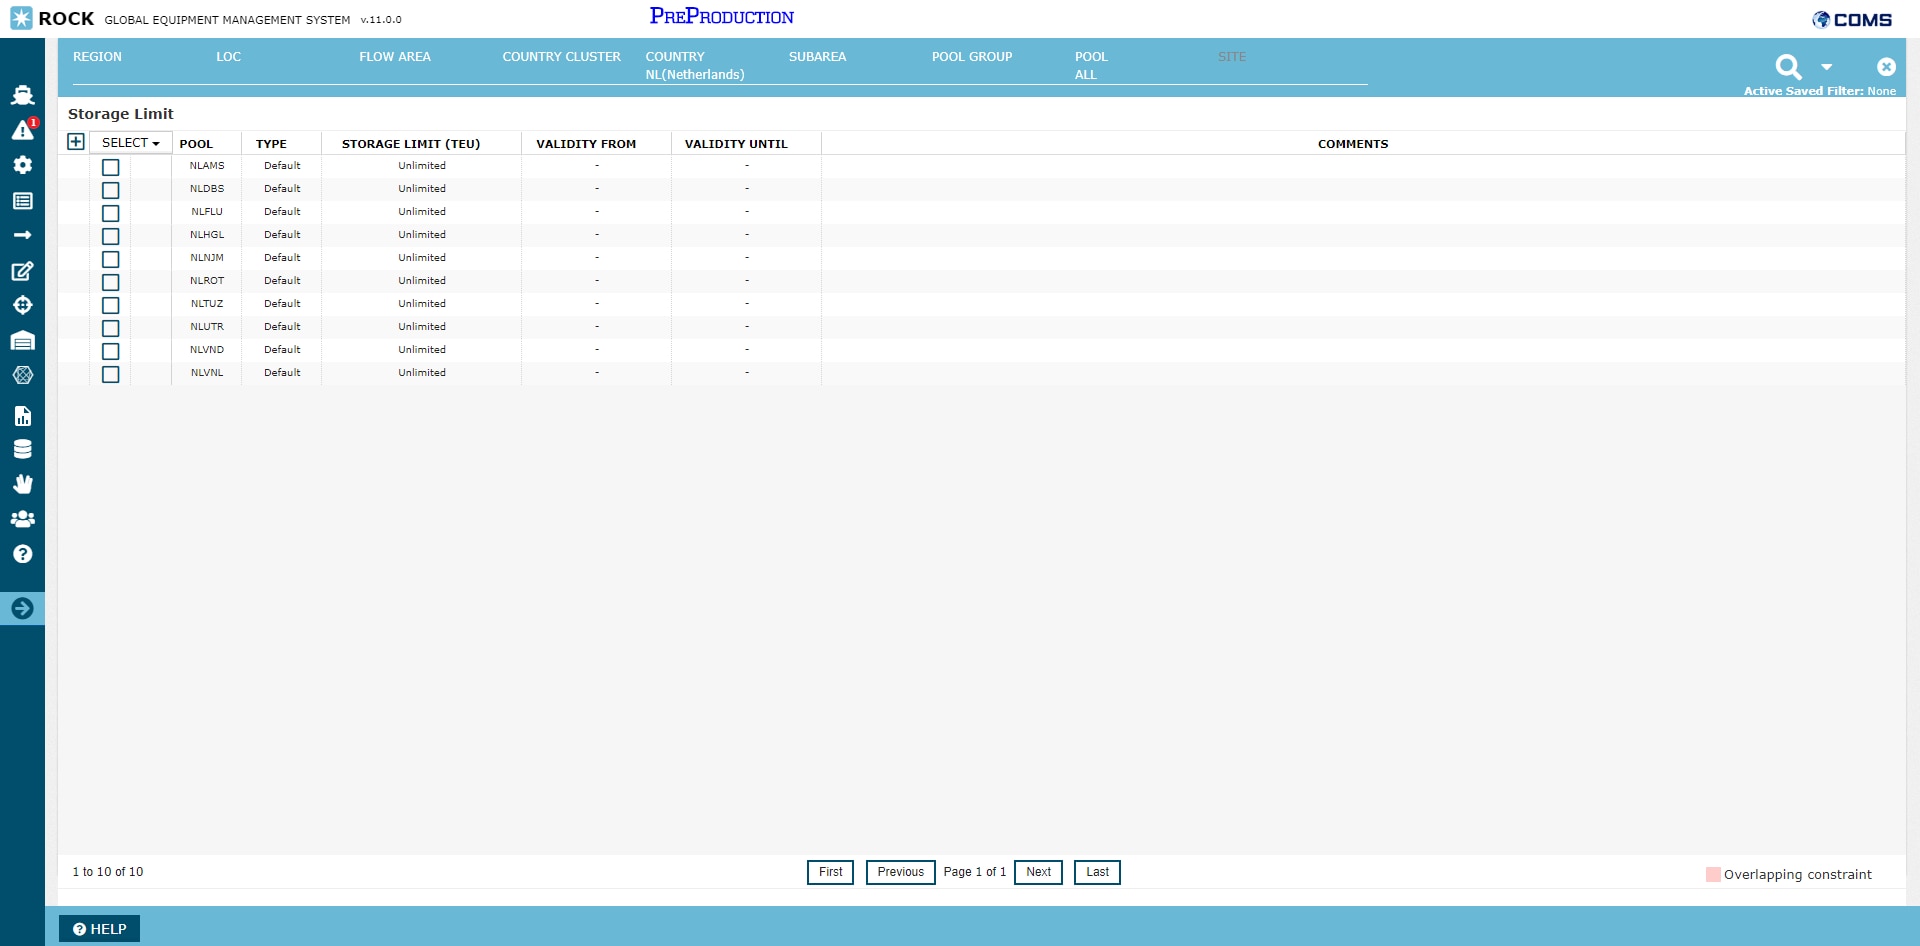Open the warehouse icon in the sidebar
This screenshot has width=1920, height=946.
(22, 341)
